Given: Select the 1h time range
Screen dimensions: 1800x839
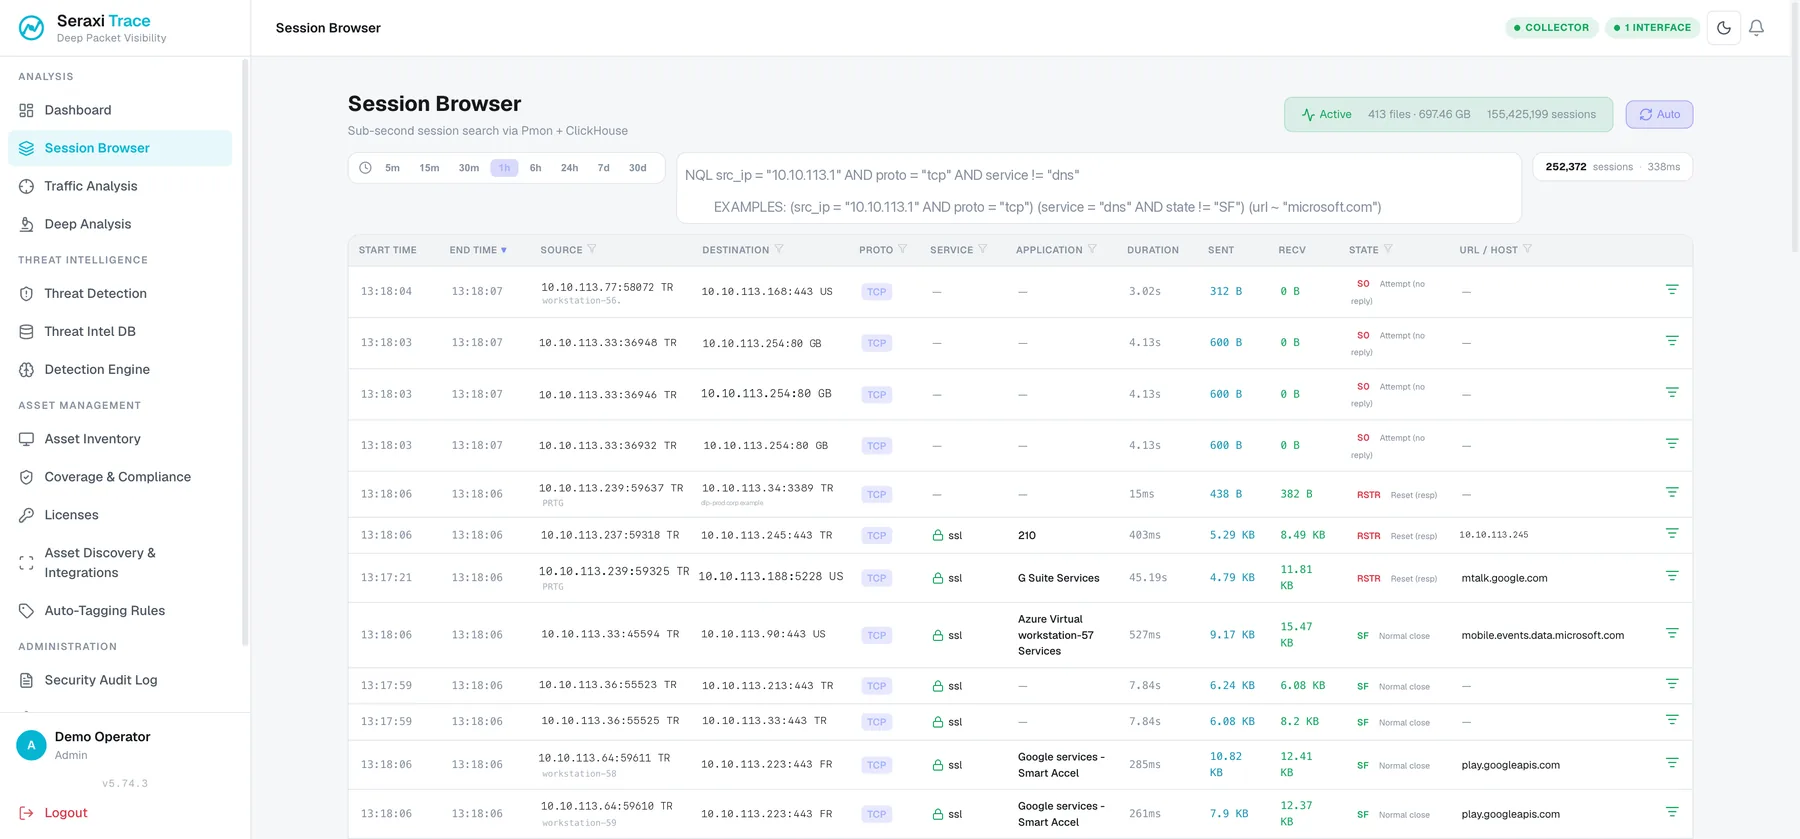Looking at the screenshot, I should 504,168.
